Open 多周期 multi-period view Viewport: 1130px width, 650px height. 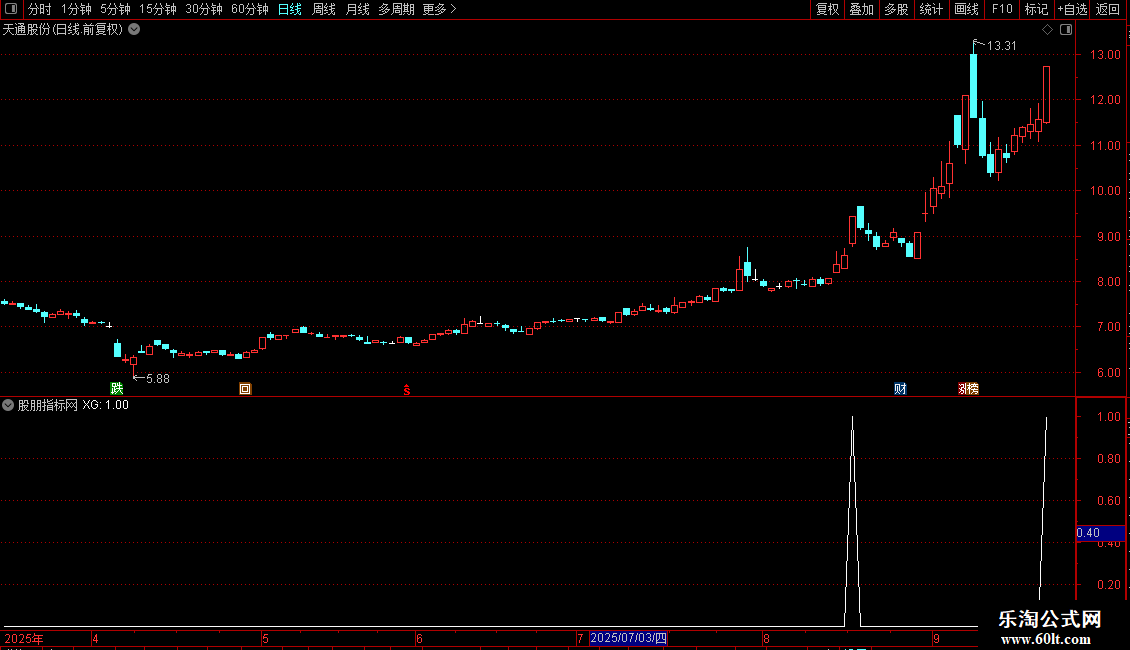click(396, 9)
